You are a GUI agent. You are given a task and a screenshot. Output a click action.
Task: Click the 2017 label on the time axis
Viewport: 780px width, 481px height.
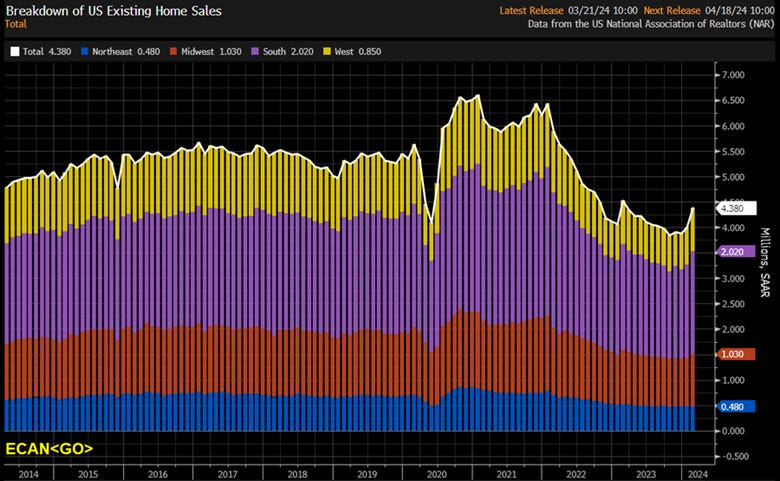click(x=227, y=474)
